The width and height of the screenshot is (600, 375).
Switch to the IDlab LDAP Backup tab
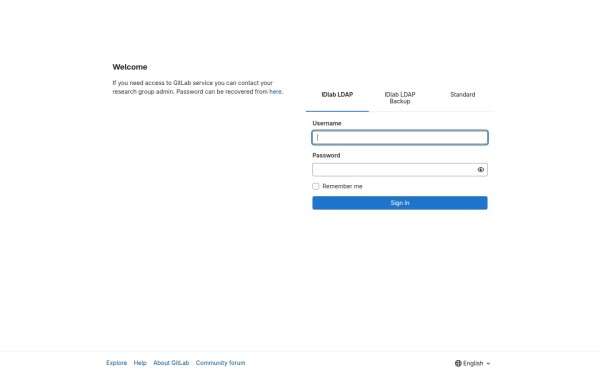pyautogui.click(x=400, y=98)
